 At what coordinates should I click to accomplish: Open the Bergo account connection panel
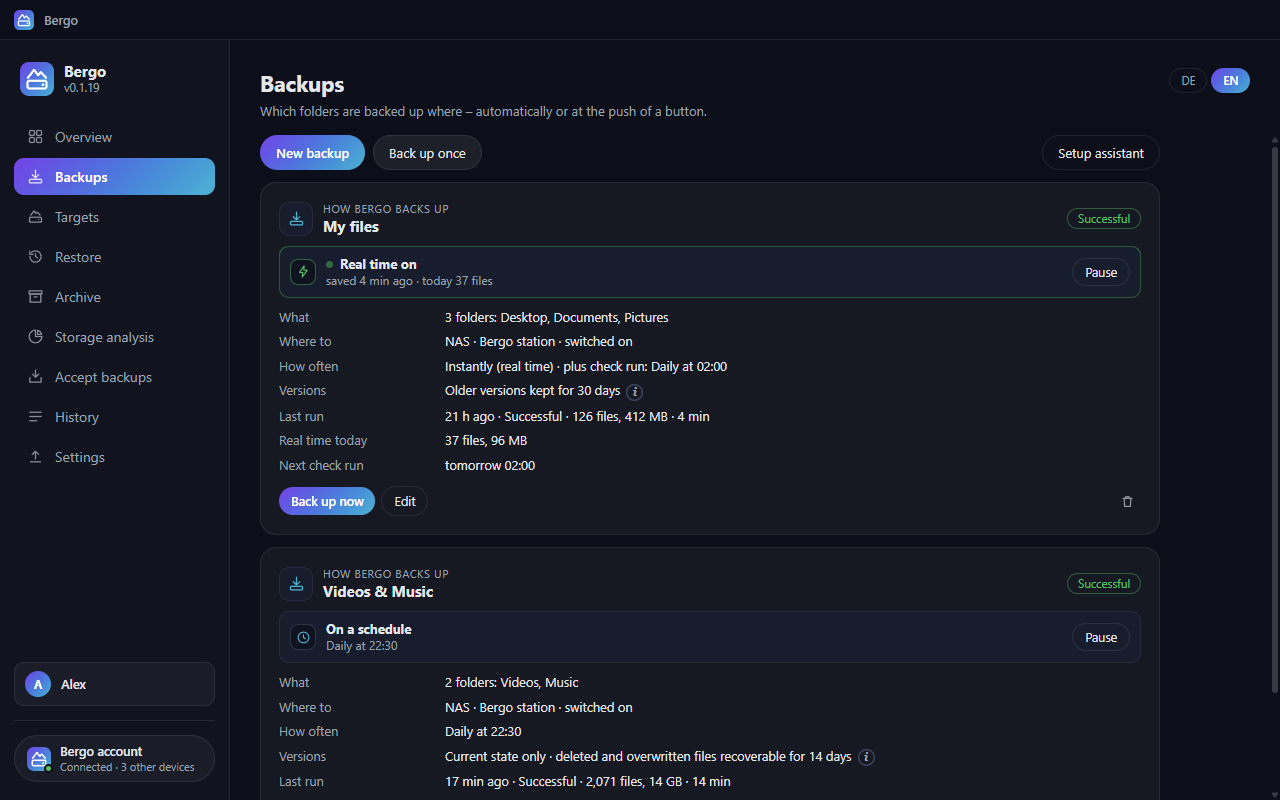click(114, 759)
